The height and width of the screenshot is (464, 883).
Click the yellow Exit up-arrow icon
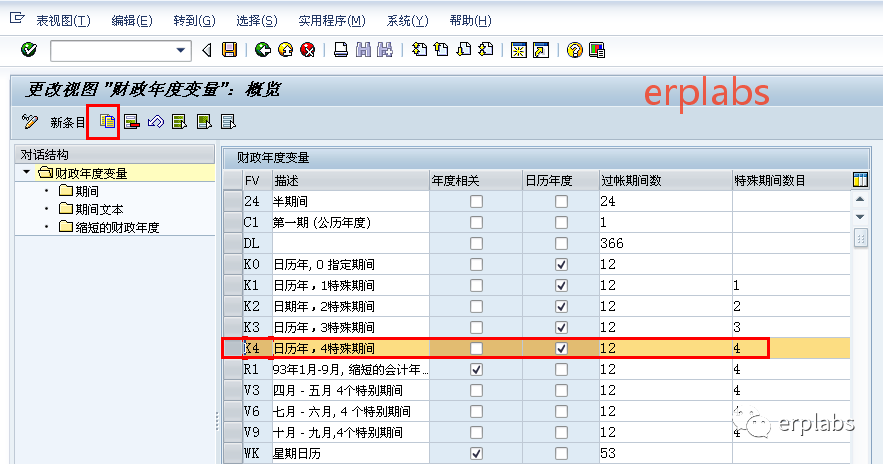pos(286,50)
